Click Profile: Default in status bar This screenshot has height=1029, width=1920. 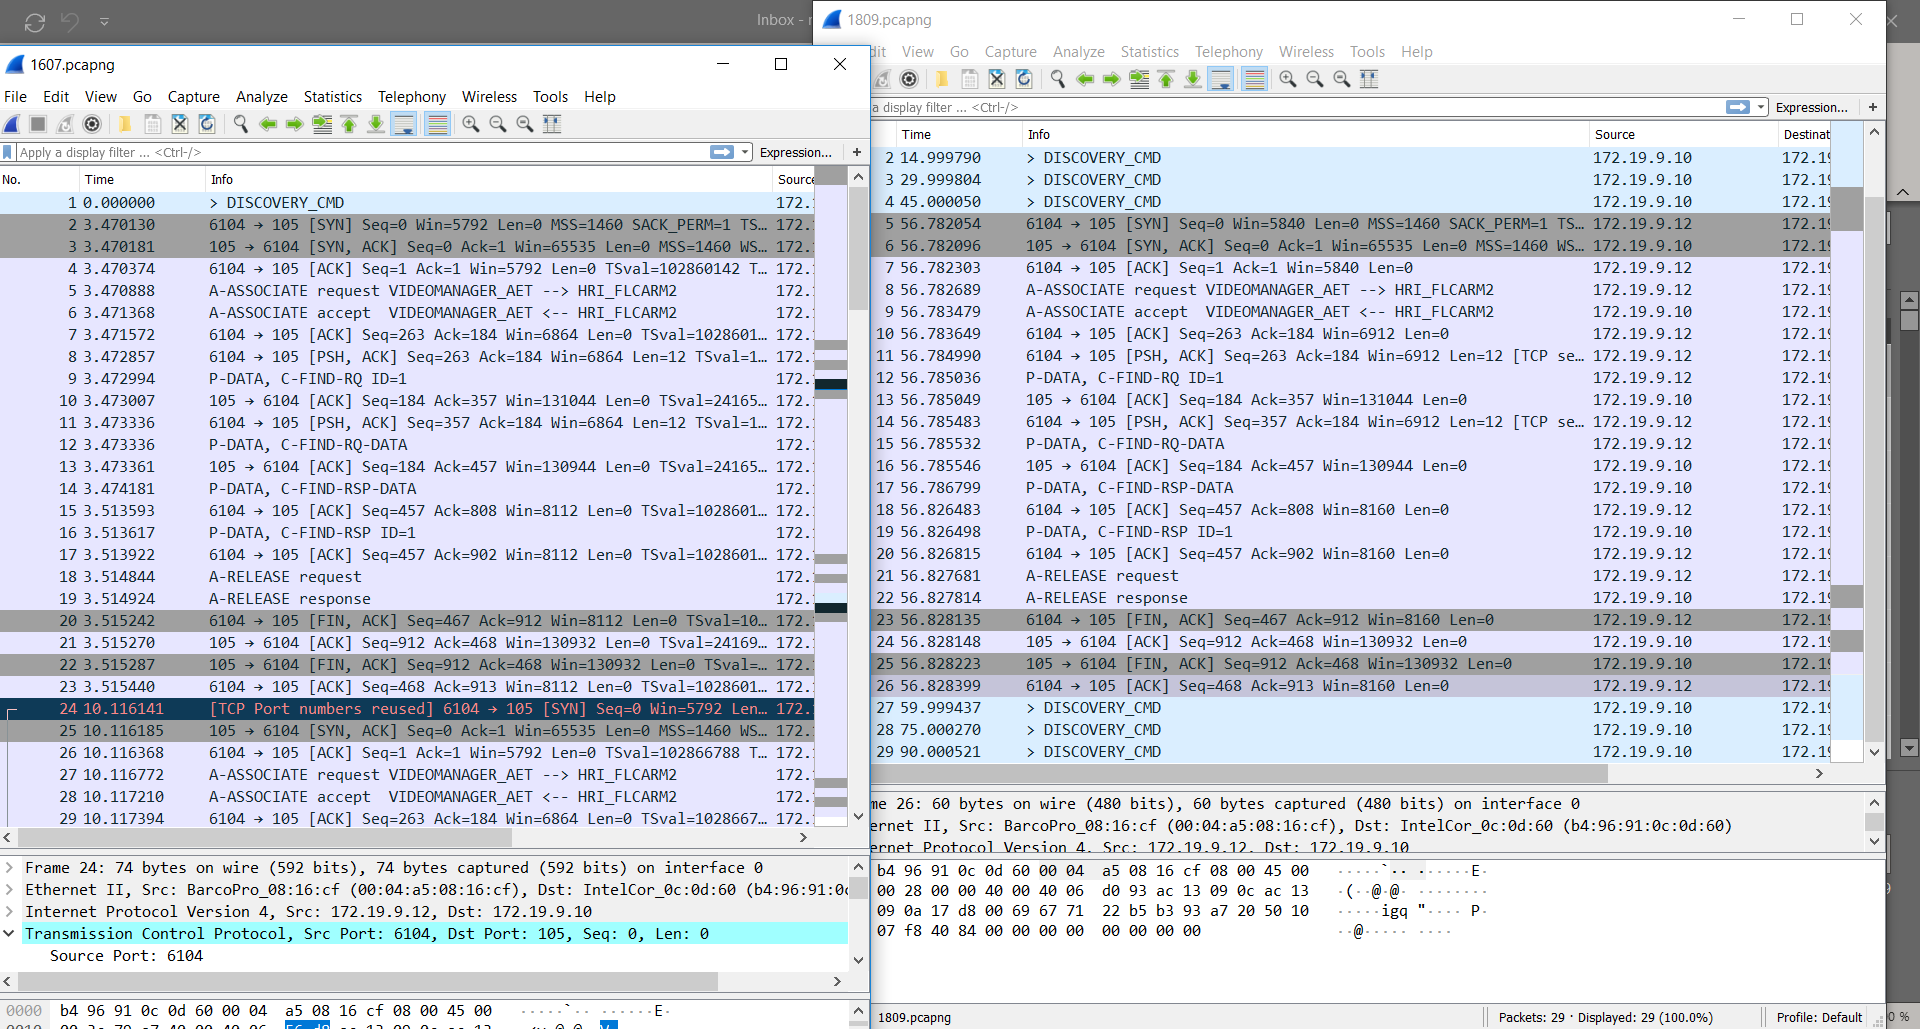point(1819,1018)
